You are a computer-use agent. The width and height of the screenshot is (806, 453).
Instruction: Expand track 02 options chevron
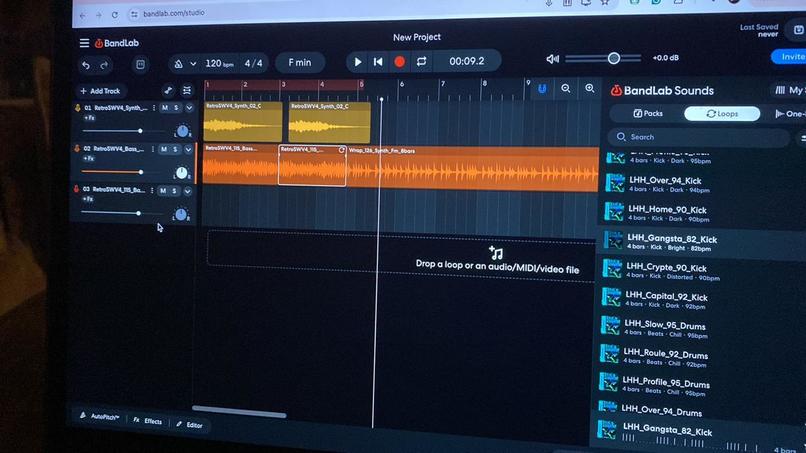click(188, 149)
